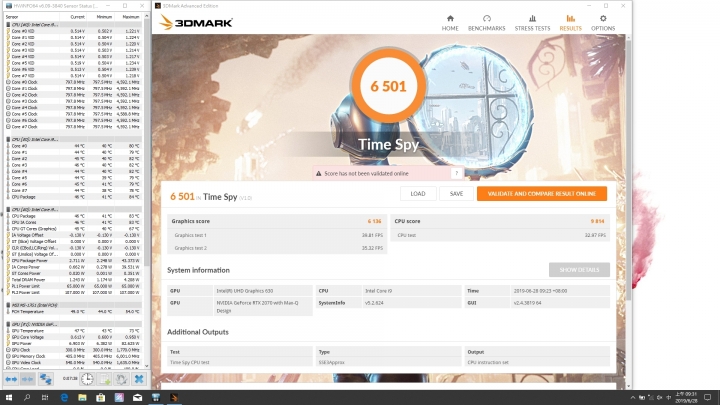Click the CPU score value 9 814
Image resolution: width=720 pixels, height=405 pixels.
click(597, 221)
